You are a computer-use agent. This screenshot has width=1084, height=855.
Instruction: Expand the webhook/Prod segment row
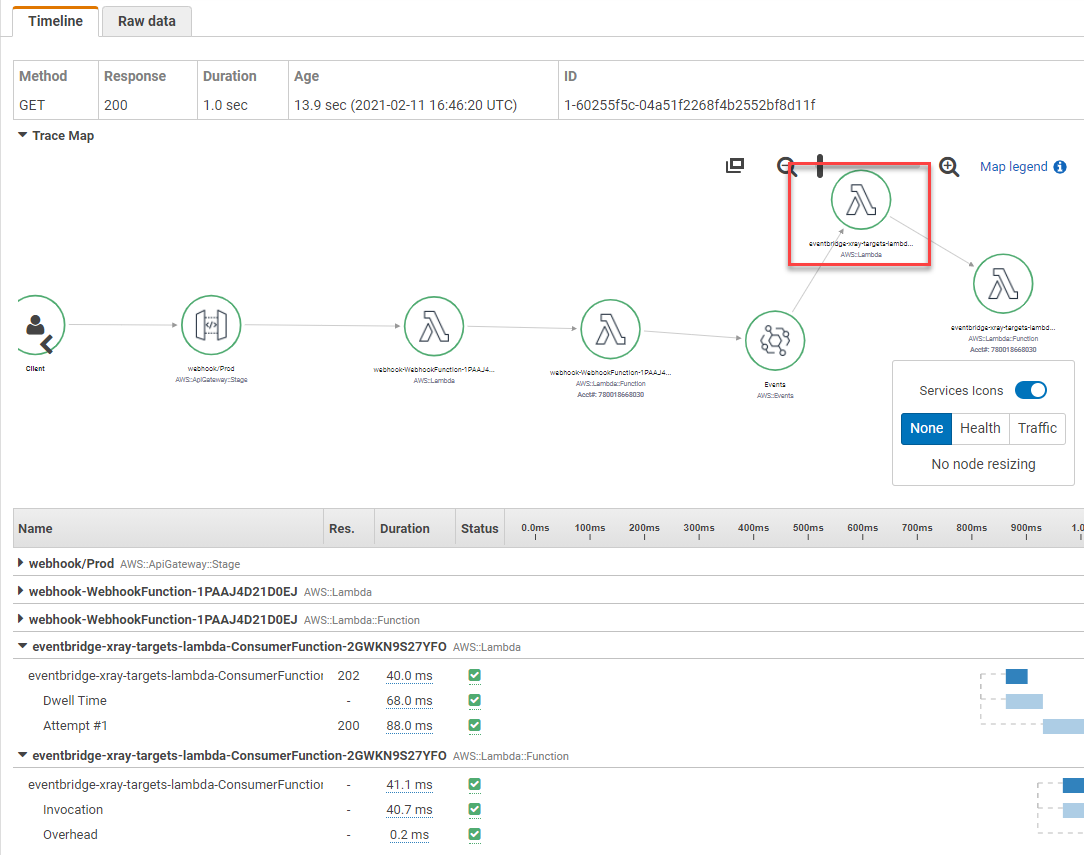tap(21, 563)
